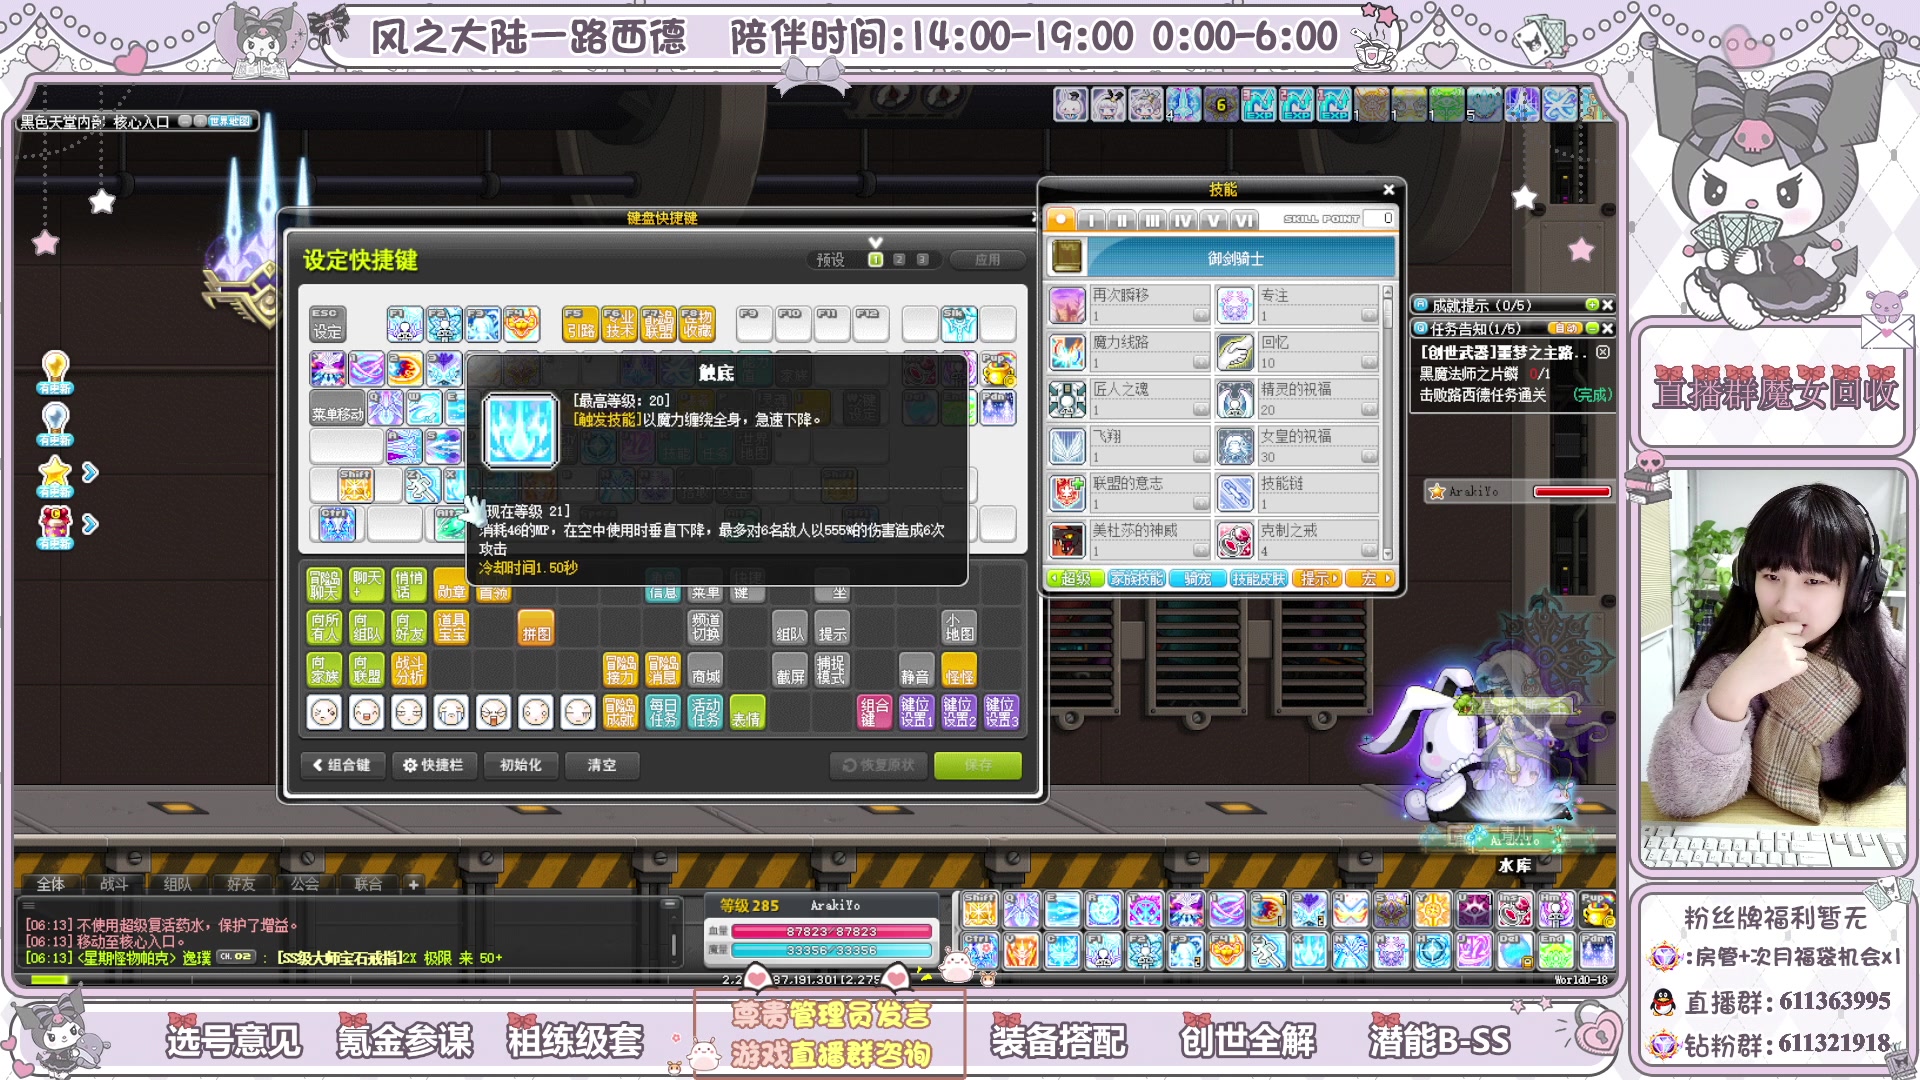Select the 键位设置1 layout key

(916, 712)
